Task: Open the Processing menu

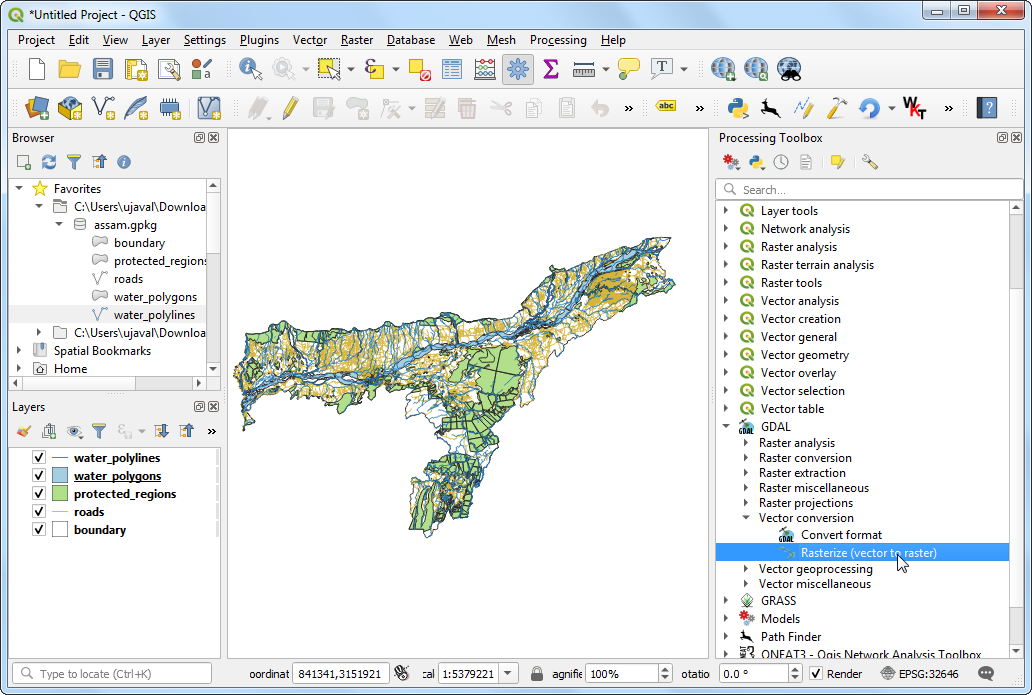Action: tap(558, 40)
